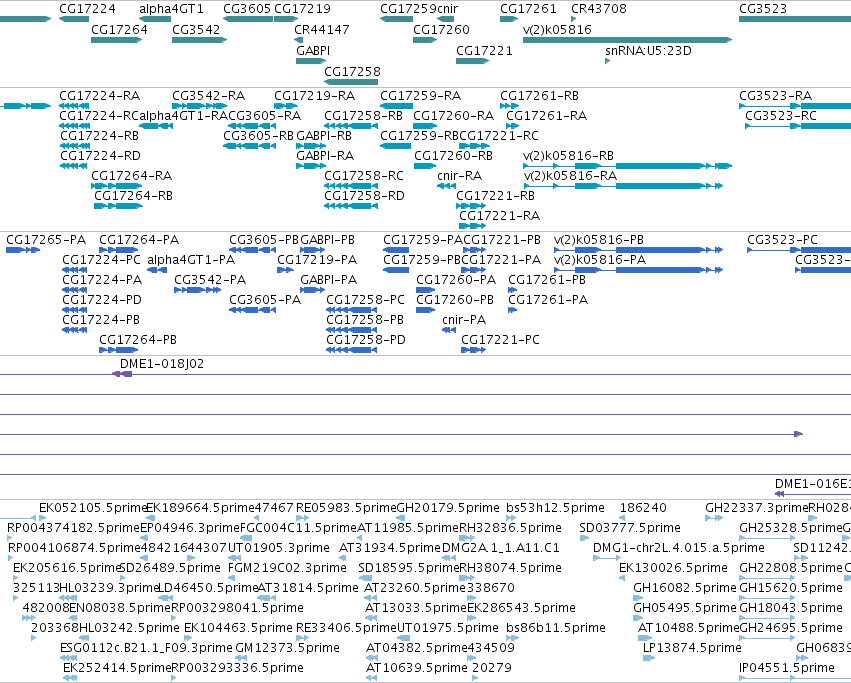
Task: Select transcript v(2)k05816-RA label
Action: click(x=570, y=175)
